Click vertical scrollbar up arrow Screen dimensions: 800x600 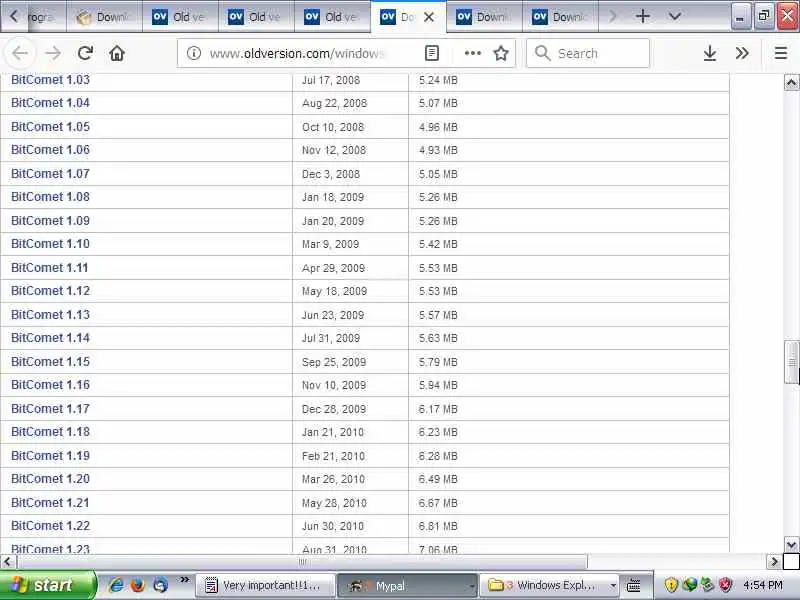(791, 82)
